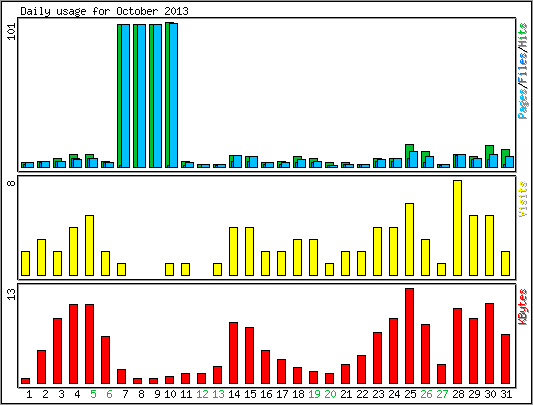Click day label "18" on the bottom axis
This screenshot has height=405, width=533.
[x=298, y=394]
